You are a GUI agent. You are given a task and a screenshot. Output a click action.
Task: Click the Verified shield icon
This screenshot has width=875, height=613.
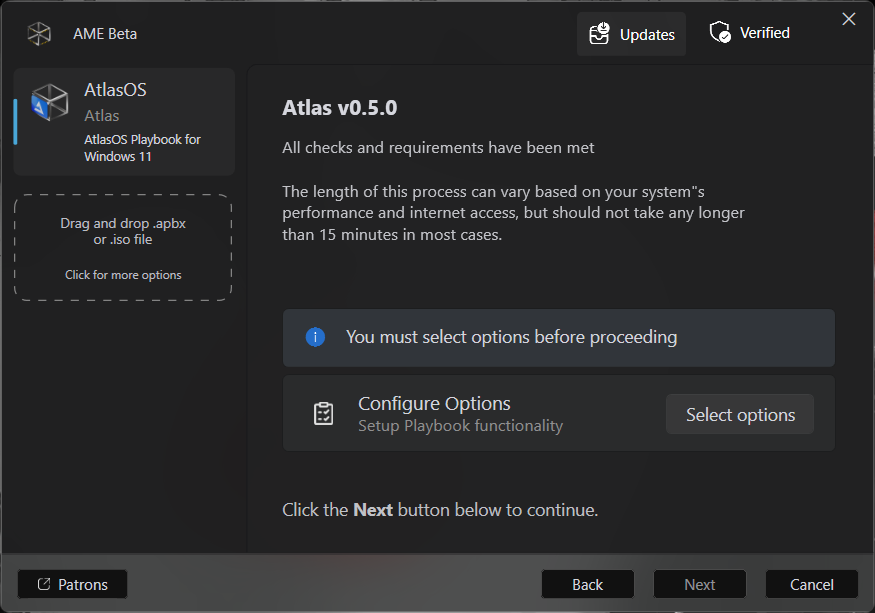[x=720, y=33]
